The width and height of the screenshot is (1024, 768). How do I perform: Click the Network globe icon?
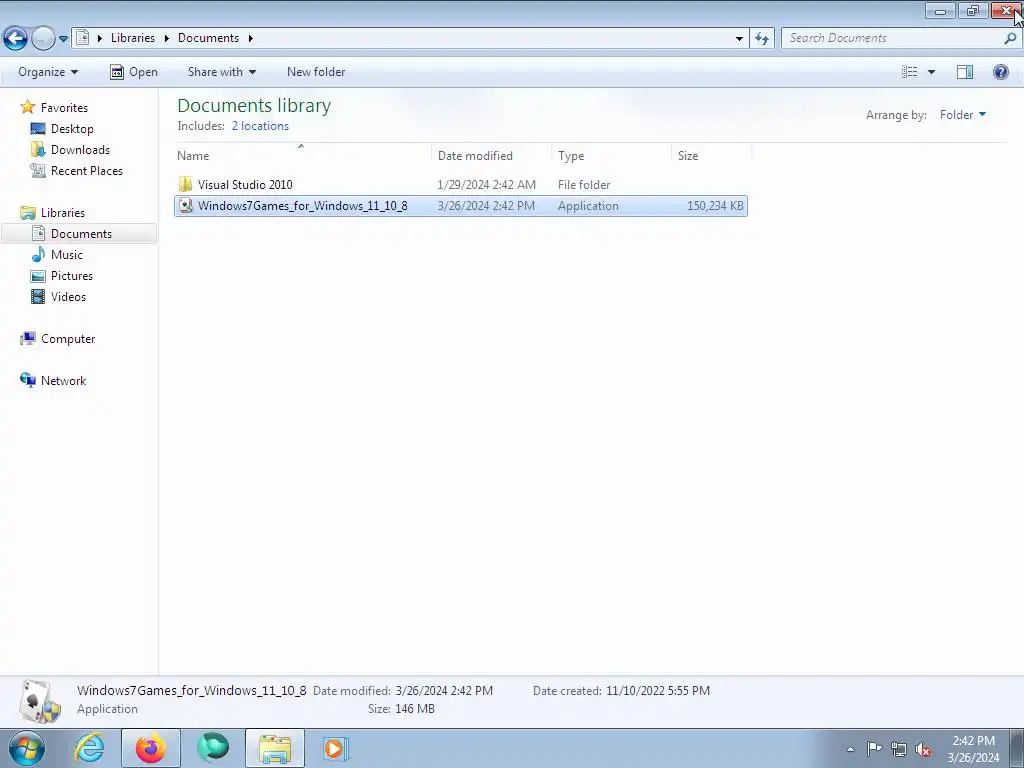[x=27, y=380]
